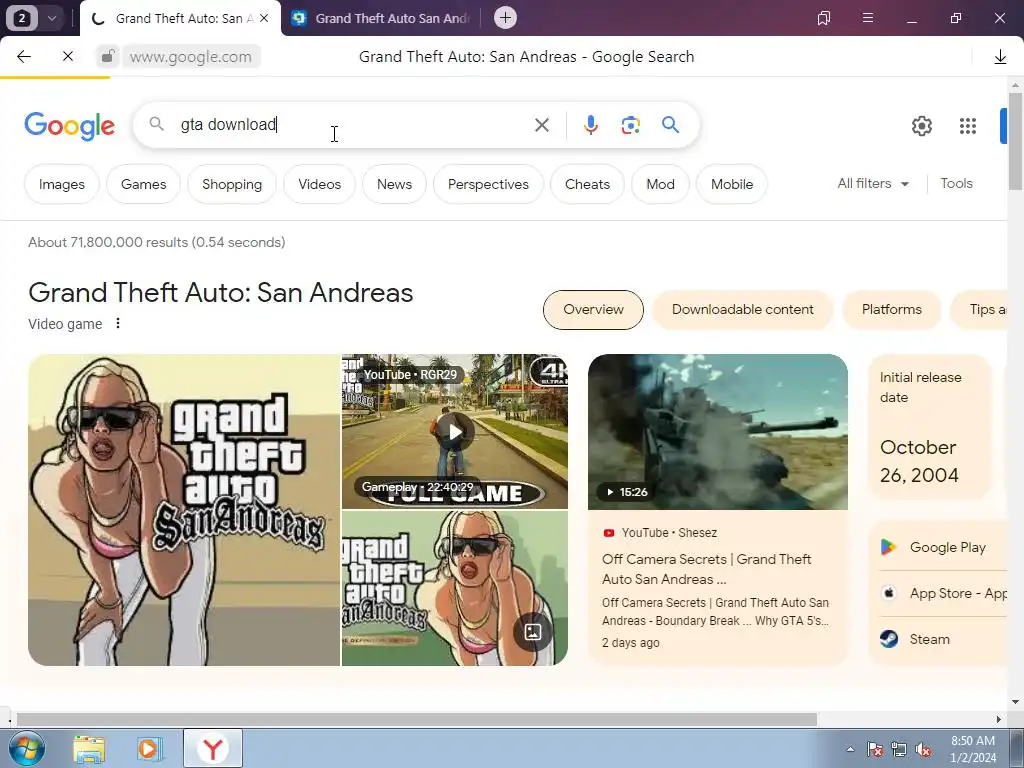1024x768 pixels.
Task: Select the Cheats filter chip
Action: [587, 184]
